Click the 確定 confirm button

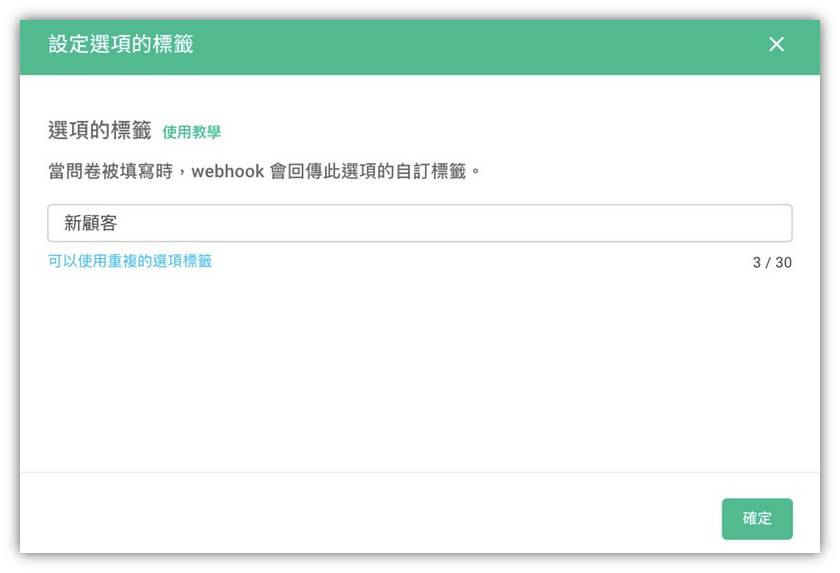(x=757, y=518)
